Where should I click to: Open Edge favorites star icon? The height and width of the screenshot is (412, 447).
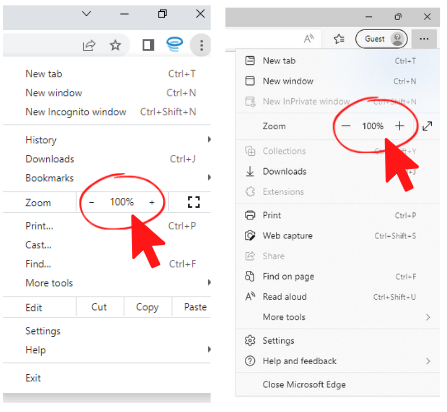pyautogui.click(x=339, y=39)
